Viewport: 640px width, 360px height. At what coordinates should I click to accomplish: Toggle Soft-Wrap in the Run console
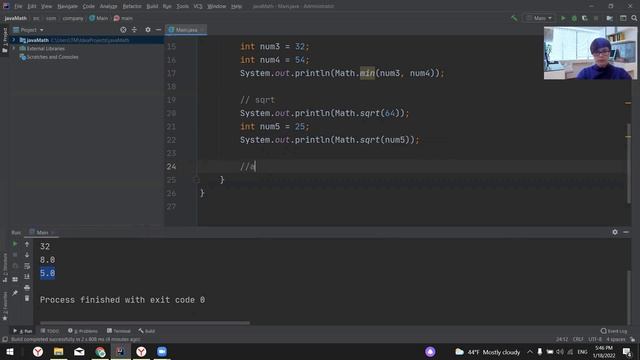pyautogui.click(x=27, y=266)
